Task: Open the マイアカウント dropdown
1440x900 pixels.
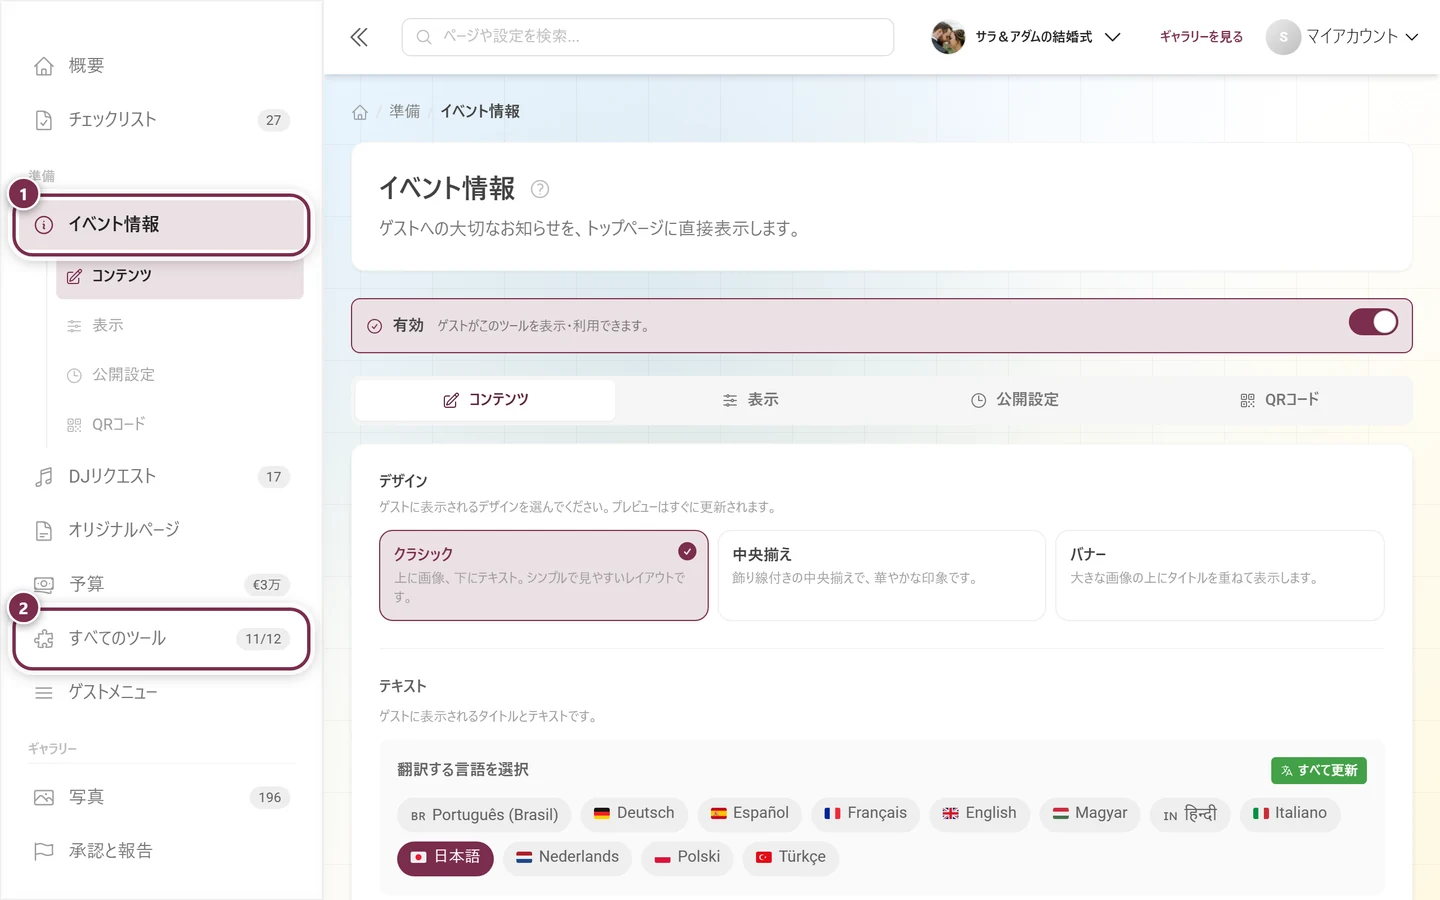Action: [1342, 37]
